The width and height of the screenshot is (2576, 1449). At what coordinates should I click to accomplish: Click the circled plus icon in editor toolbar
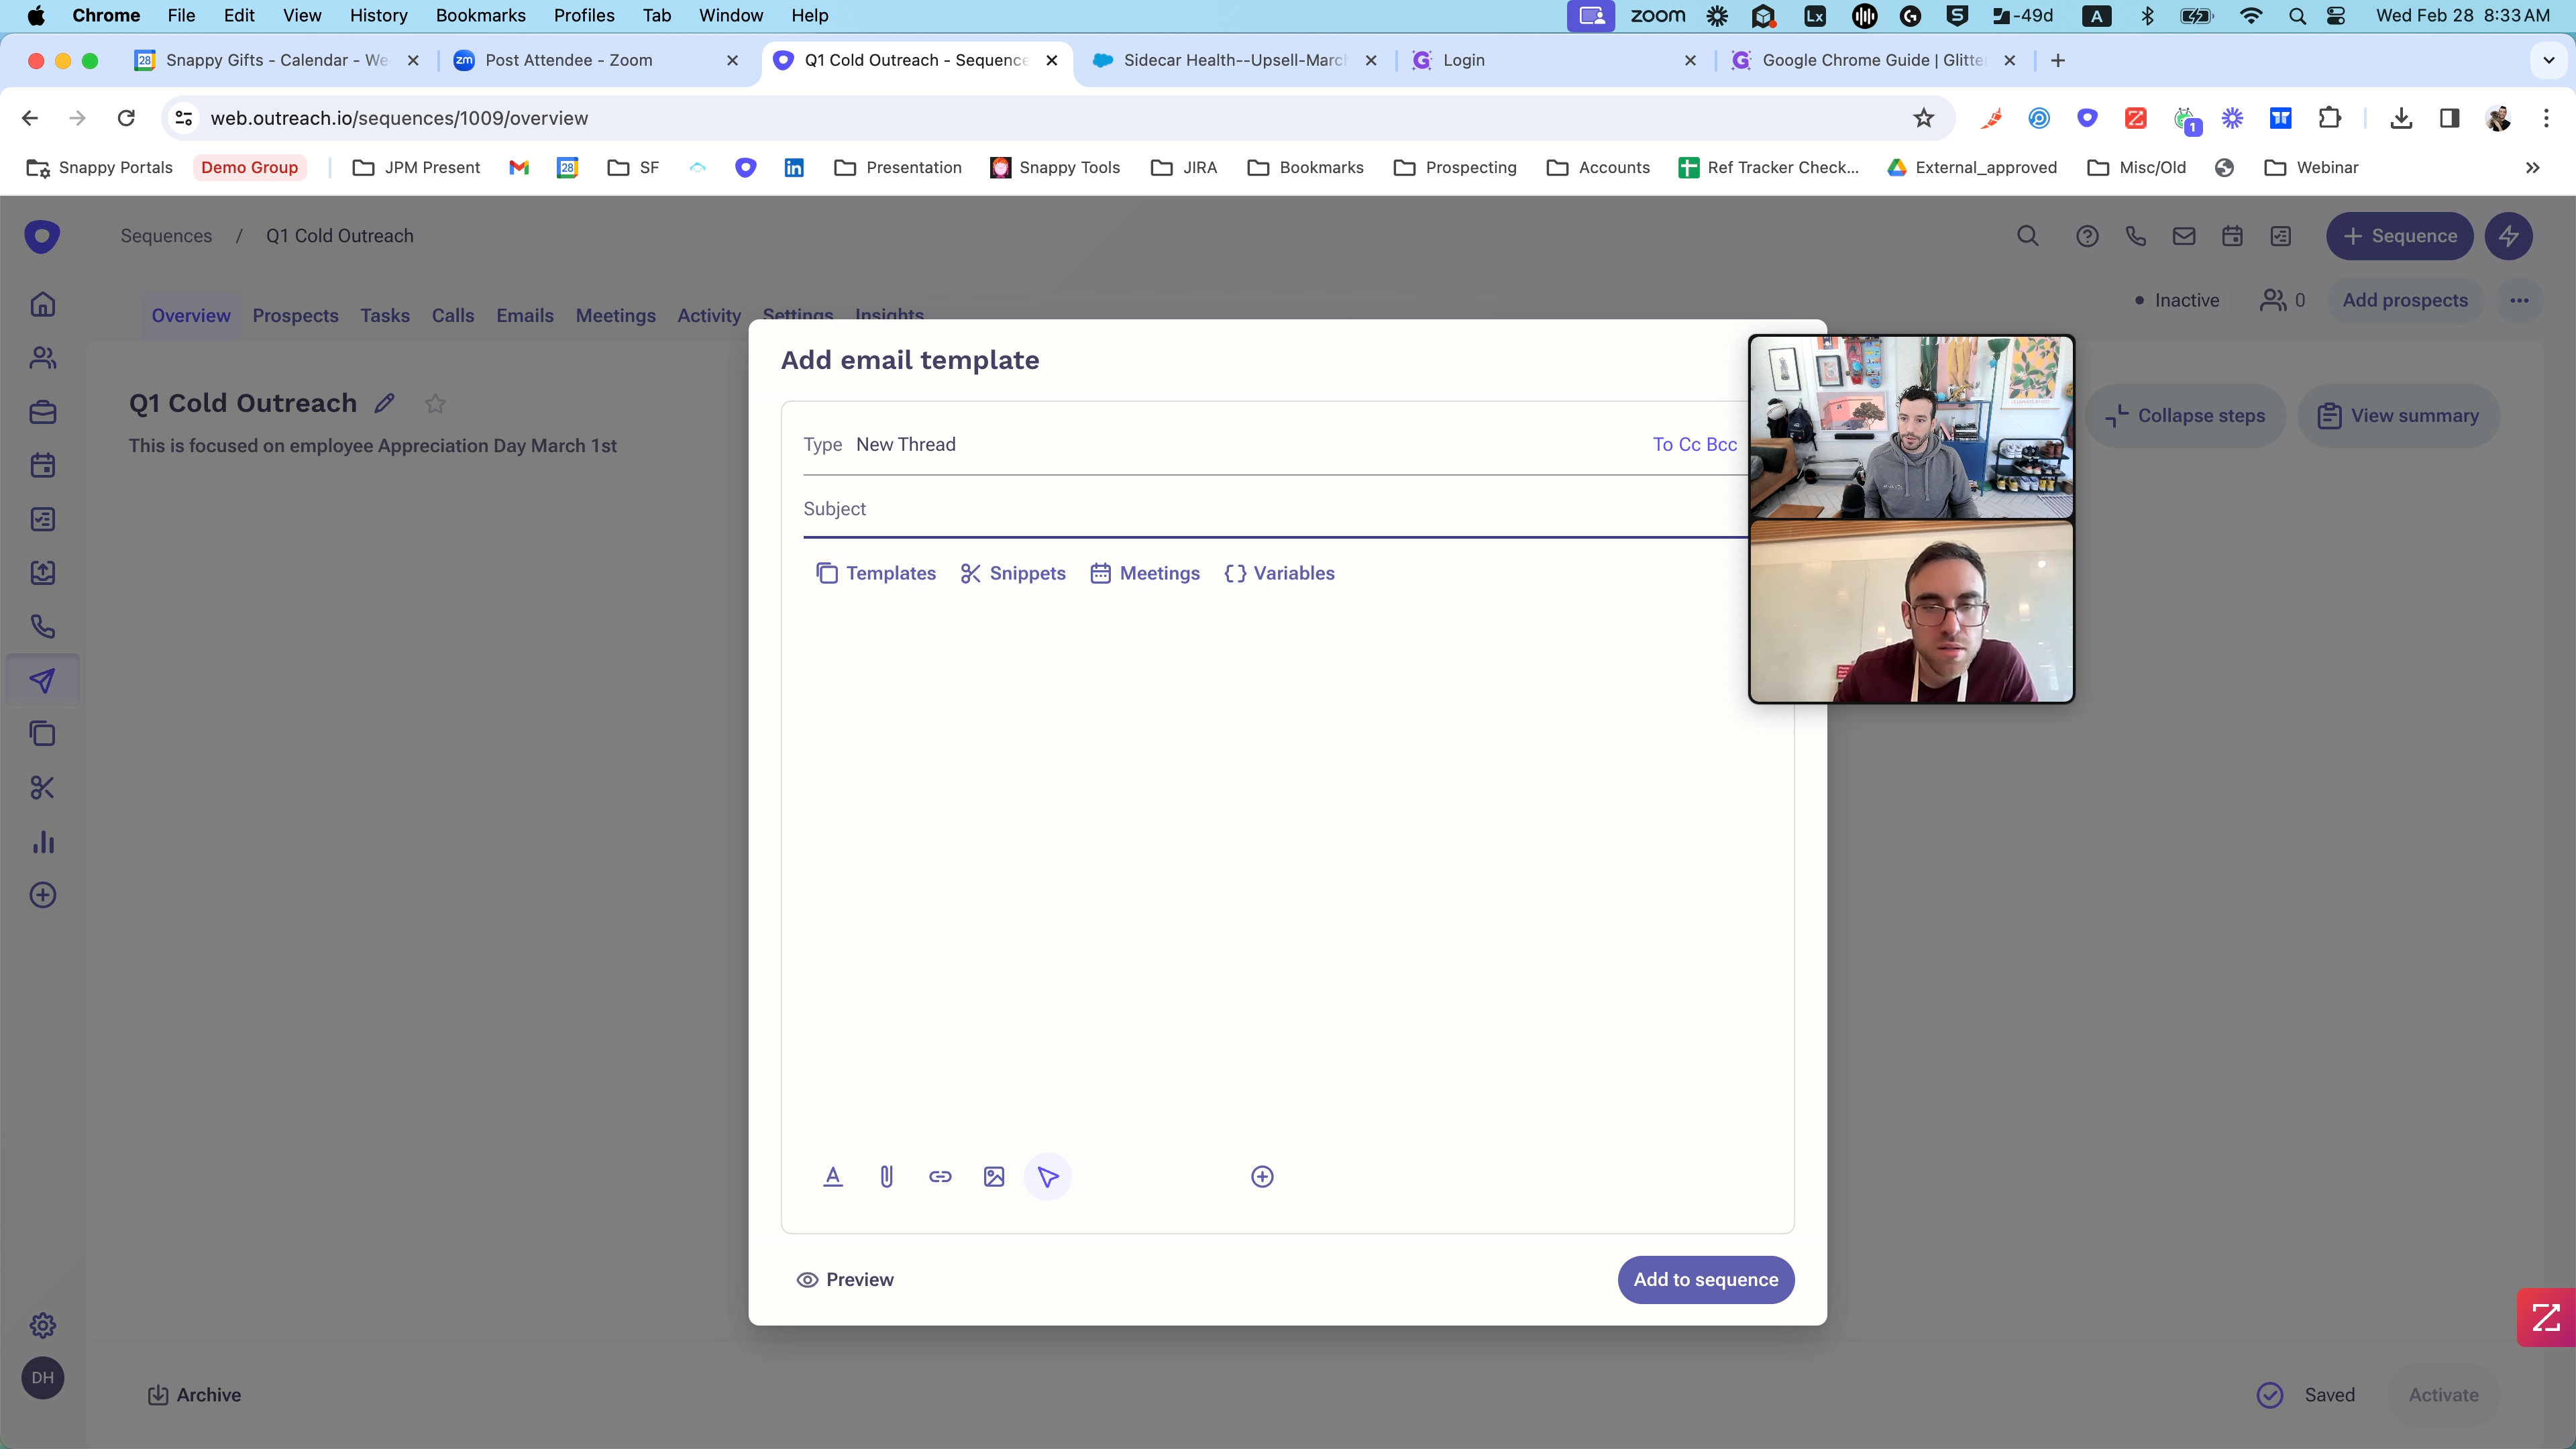[x=1262, y=1176]
